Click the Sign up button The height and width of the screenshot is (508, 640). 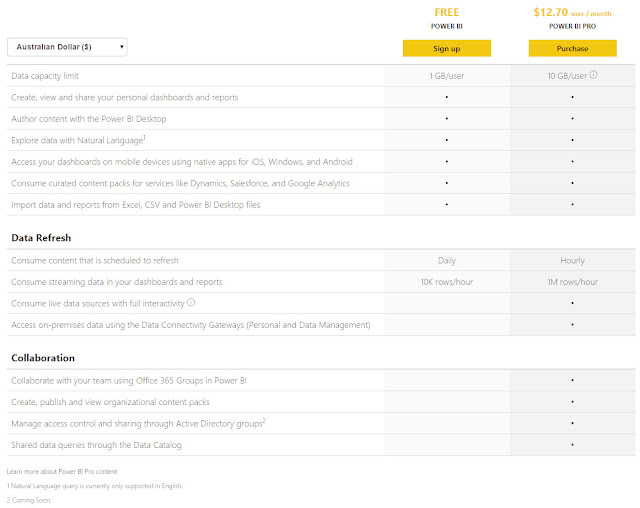click(447, 48)
